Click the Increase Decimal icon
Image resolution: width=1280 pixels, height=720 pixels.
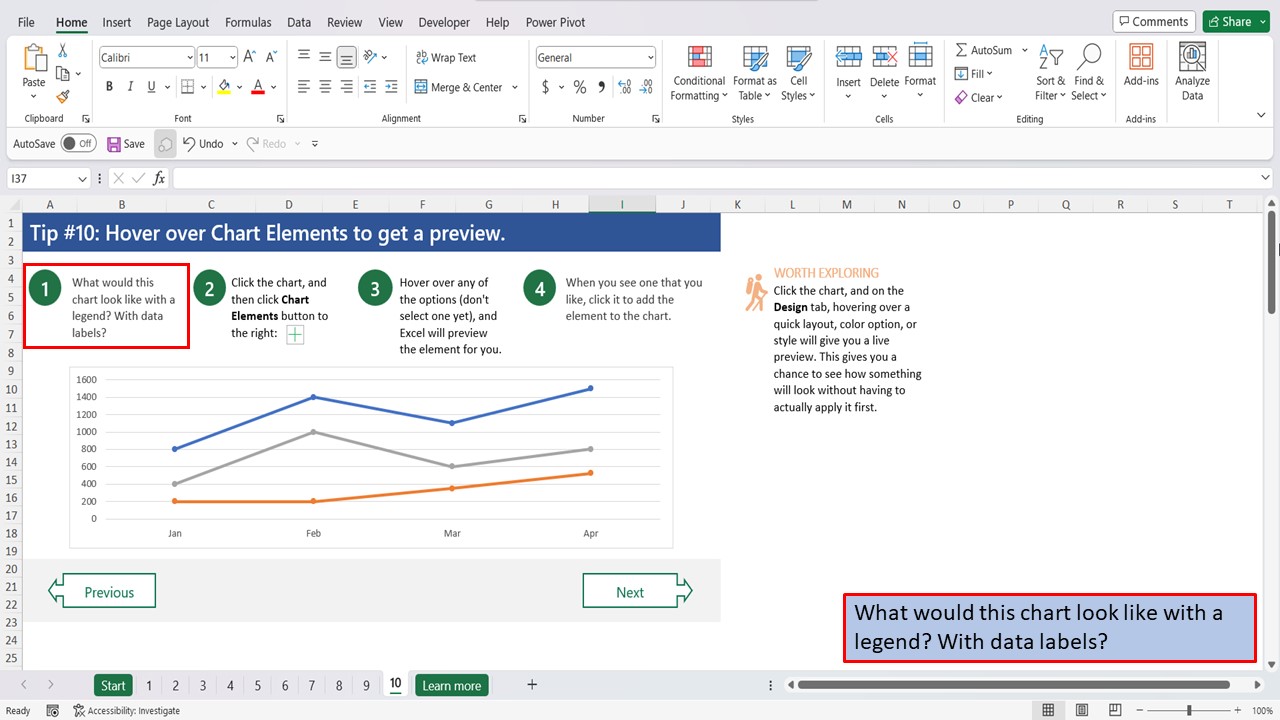point(622,87)
